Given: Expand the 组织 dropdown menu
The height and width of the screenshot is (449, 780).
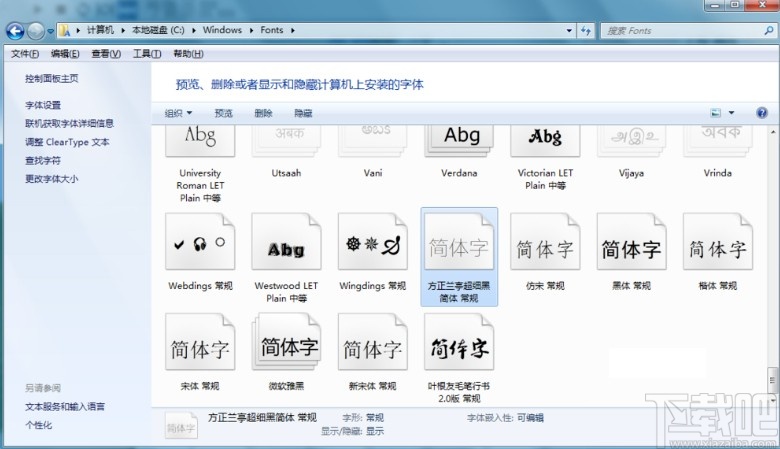Looking at the screenshot, I should (x=179, y=114).
